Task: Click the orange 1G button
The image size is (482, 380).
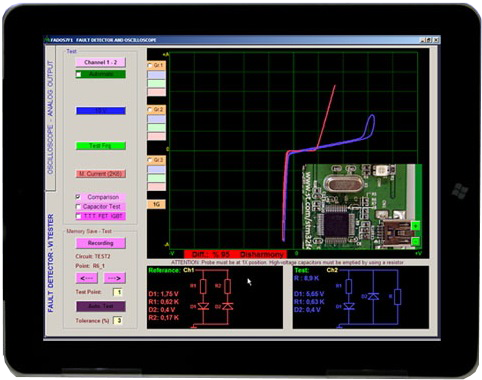Action: point(156,204)
